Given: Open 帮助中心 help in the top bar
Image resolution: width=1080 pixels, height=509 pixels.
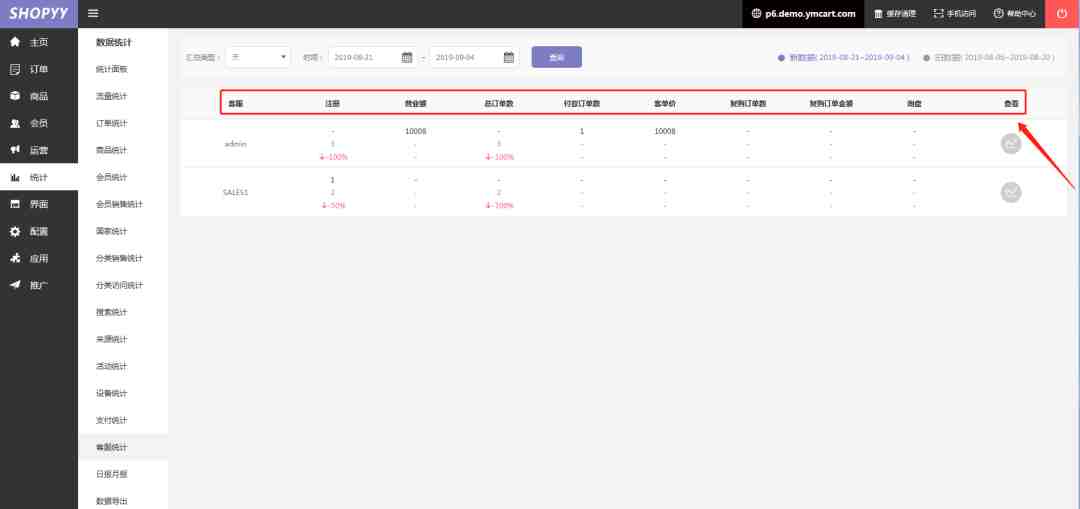Looking at the screenshot, I should pos(1014,13).
